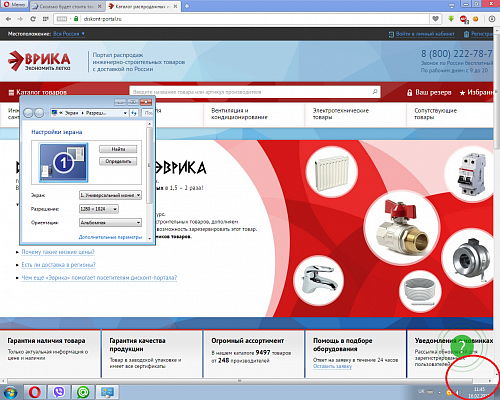Click the orange extension icon in toolbar
This screenshot has height=400, width=500.
tap(475, 19)
